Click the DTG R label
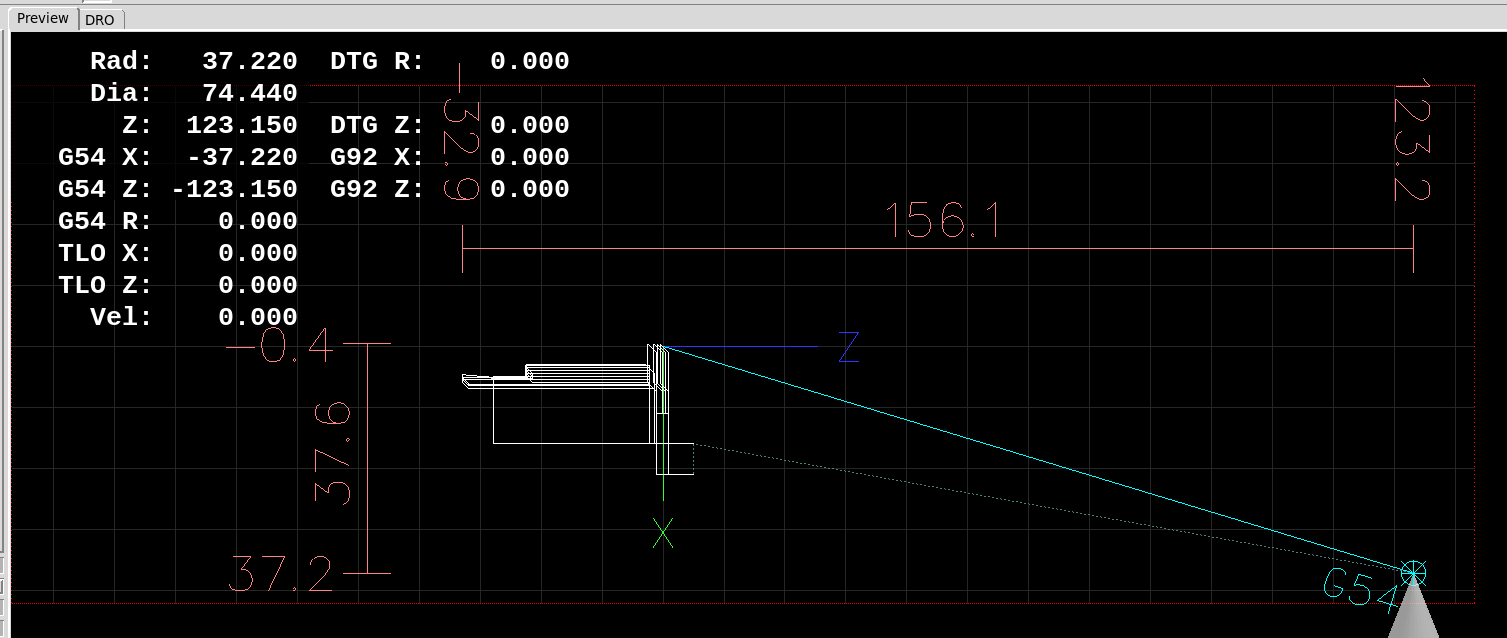Viewport: 1507px width, 638px height. (377, 61)
